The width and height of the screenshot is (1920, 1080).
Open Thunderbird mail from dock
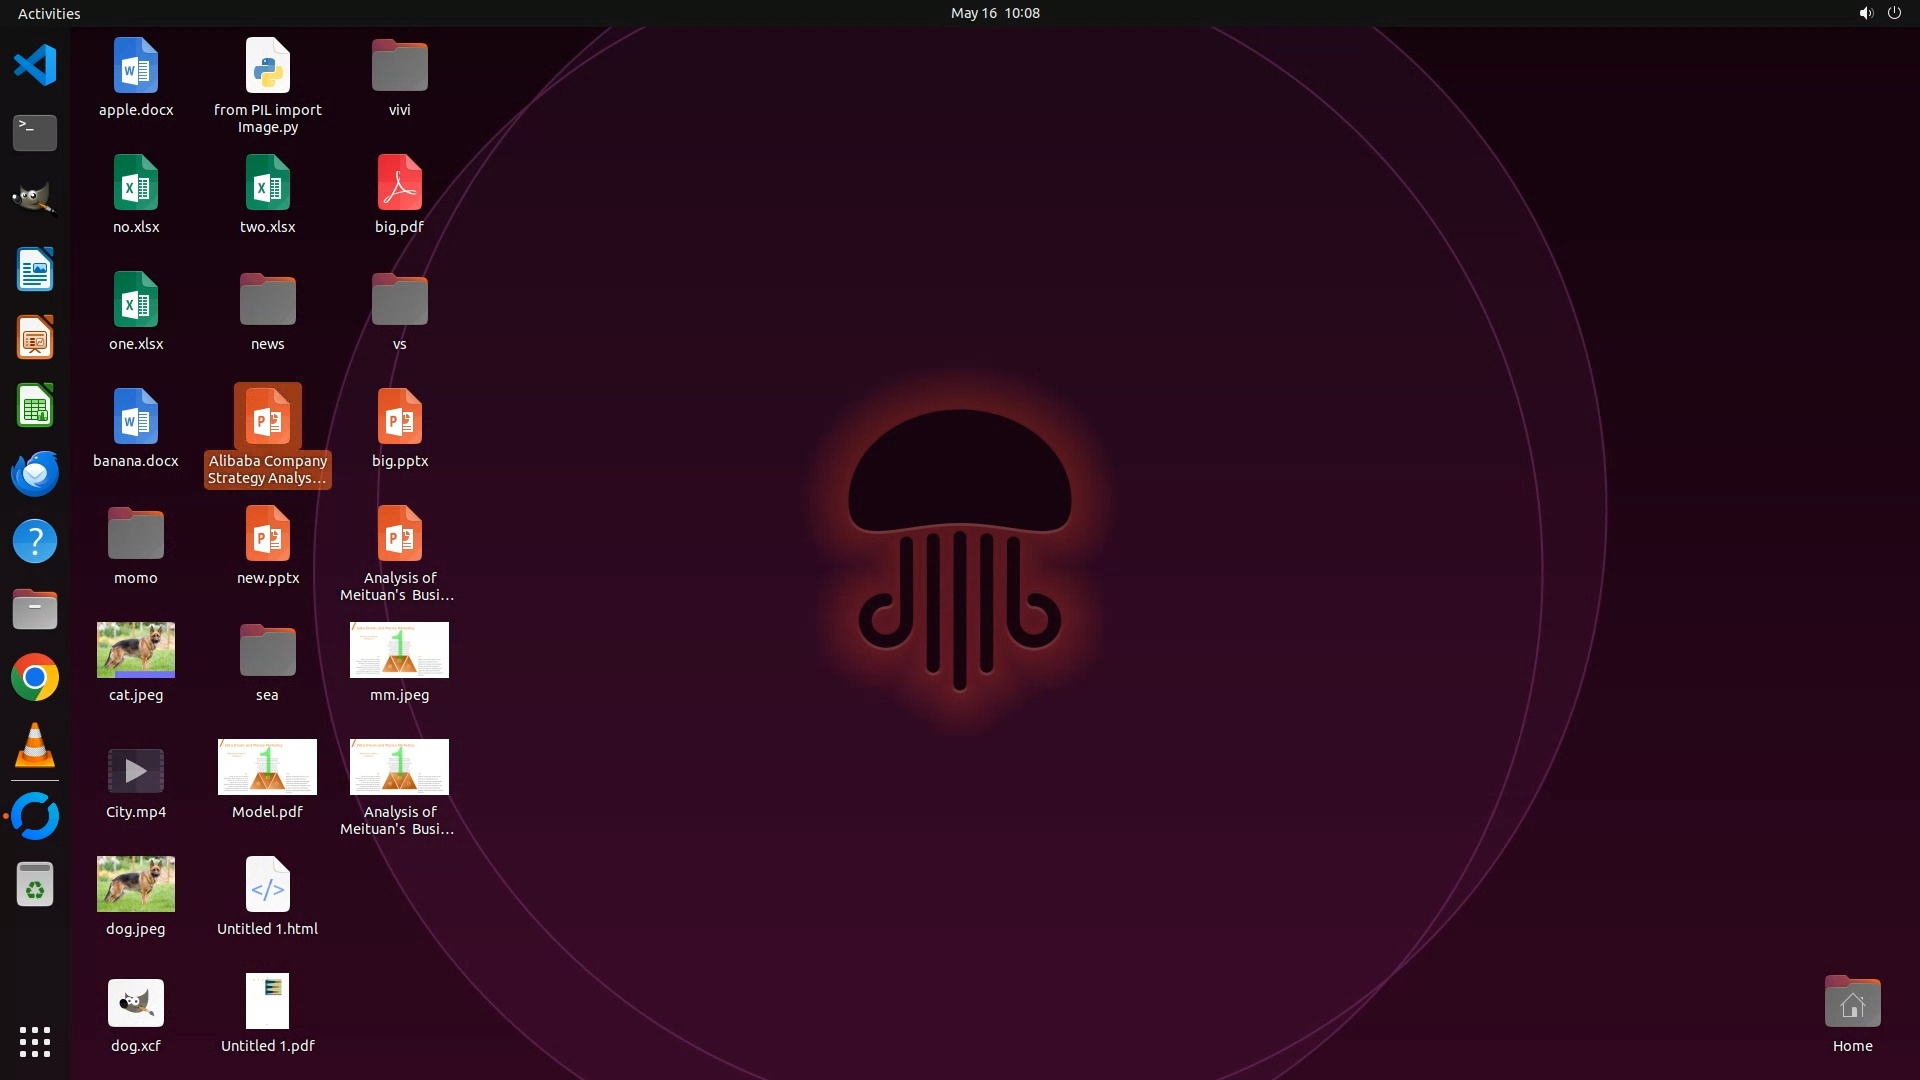pos(35,473)
